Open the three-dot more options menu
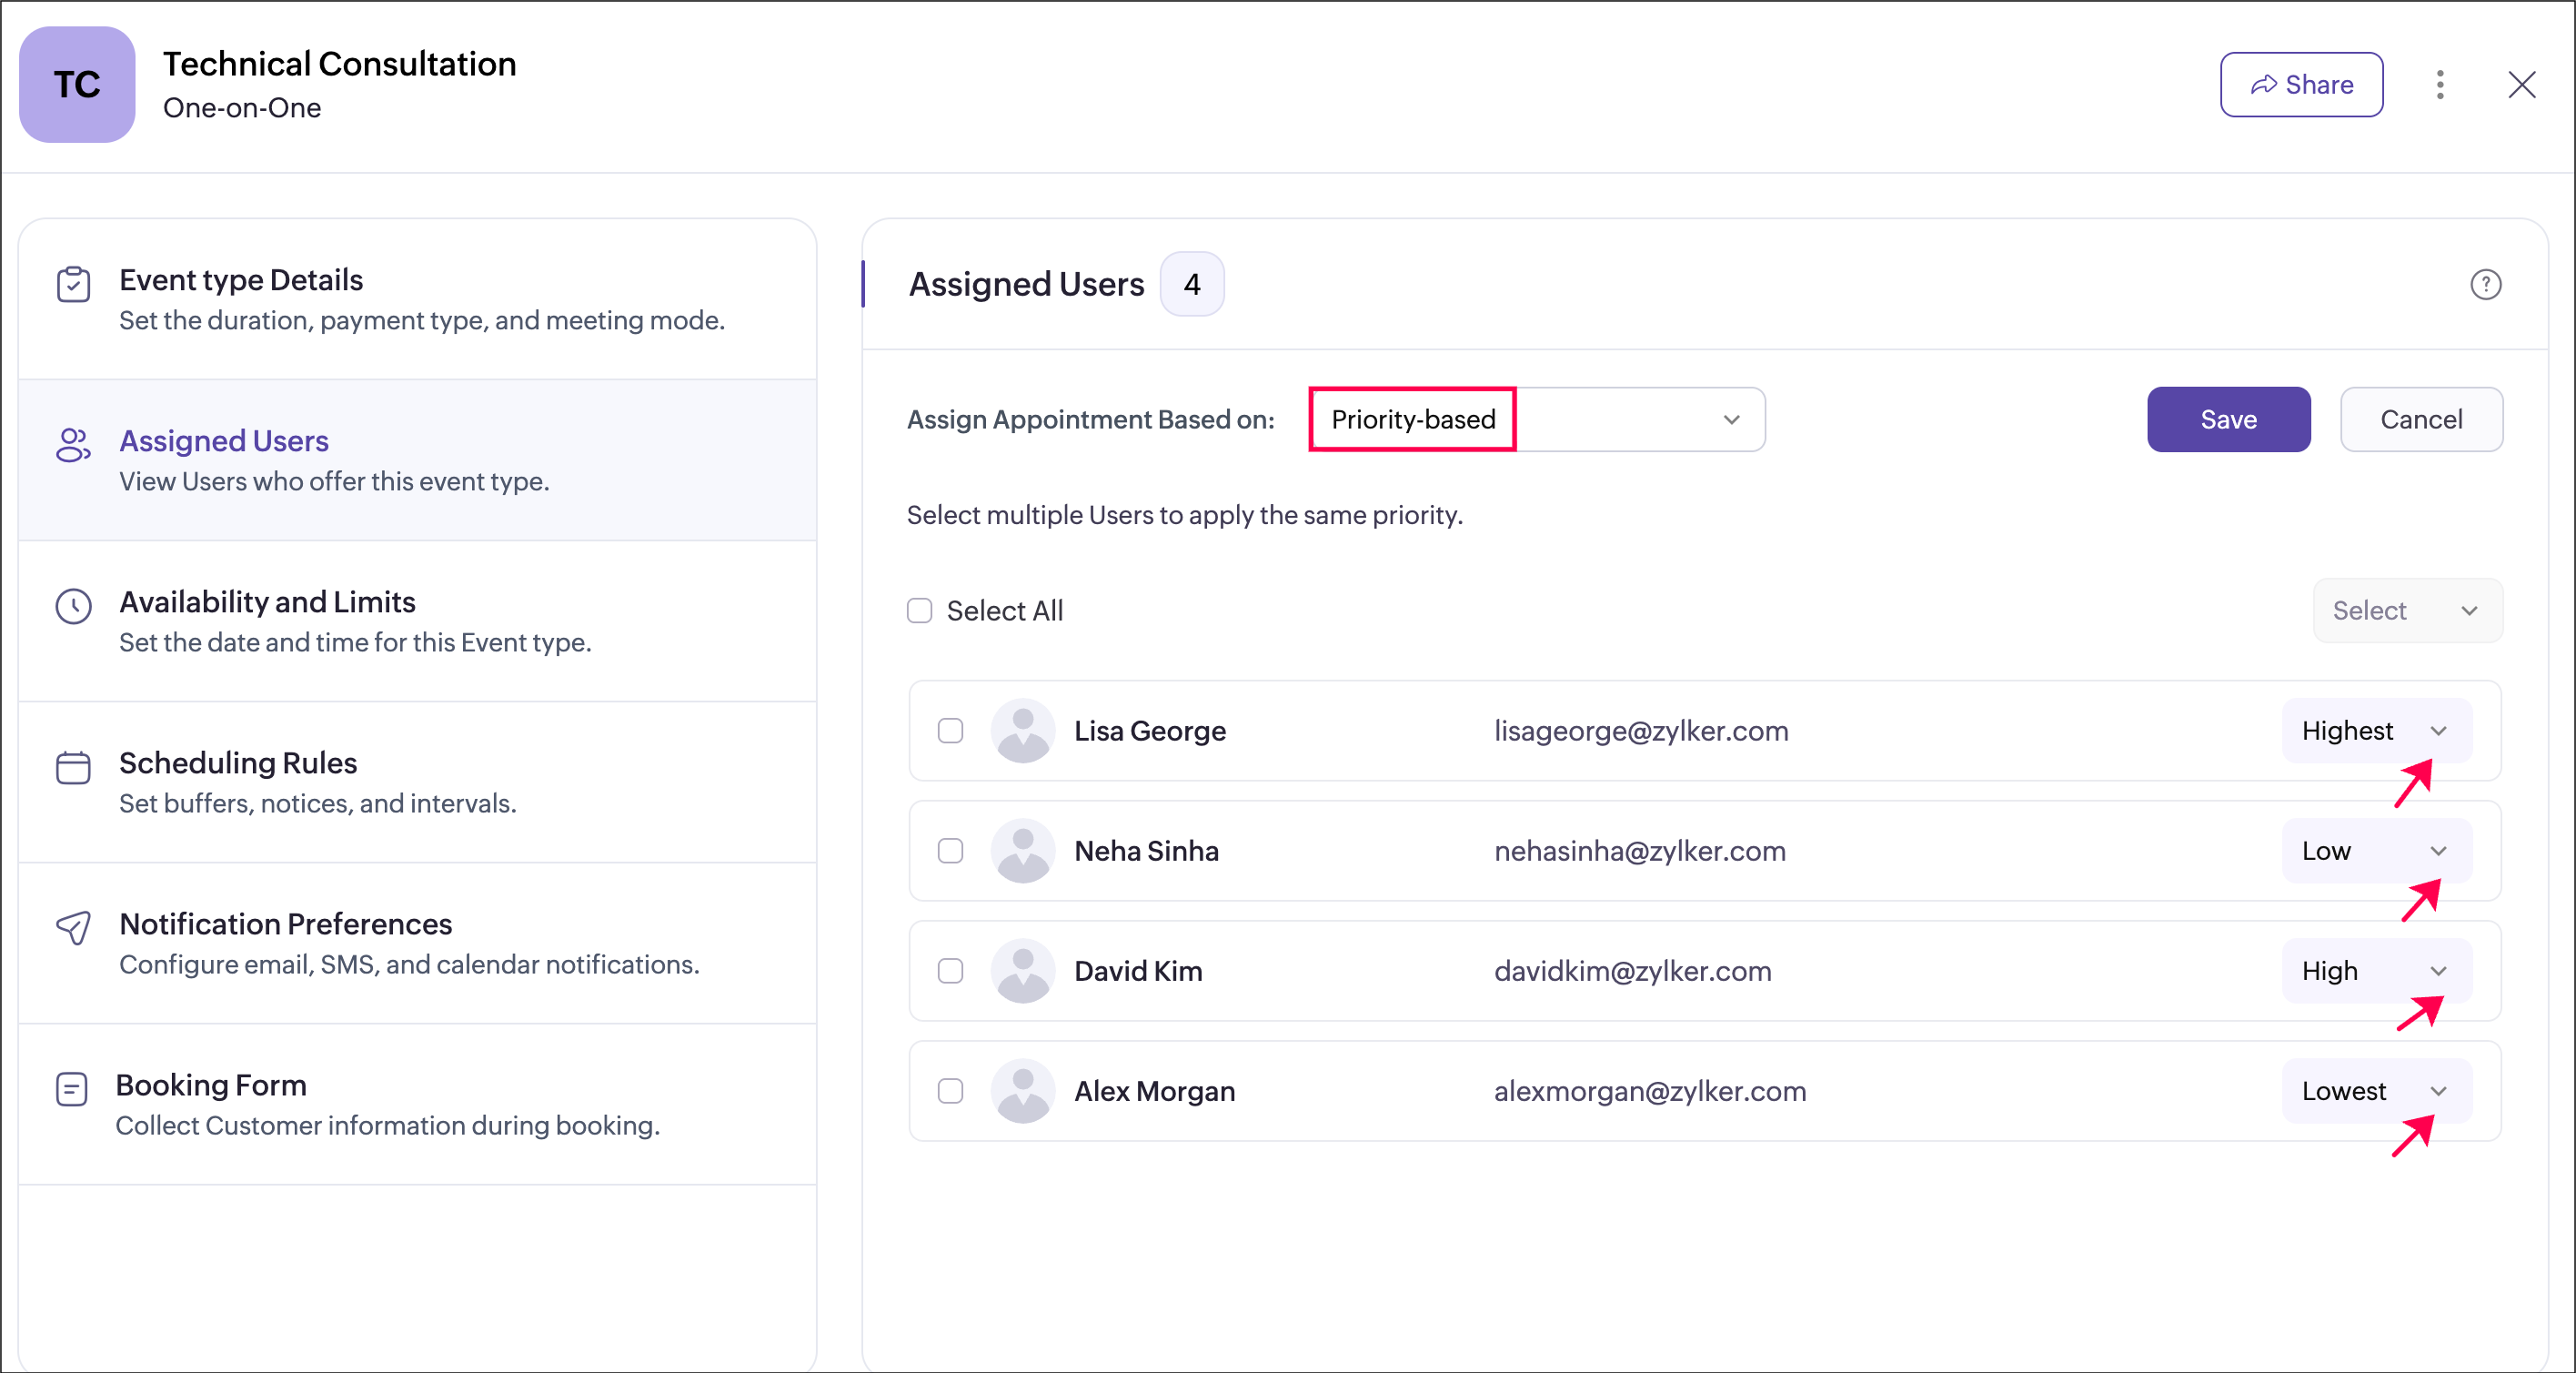 point(2440,85)
